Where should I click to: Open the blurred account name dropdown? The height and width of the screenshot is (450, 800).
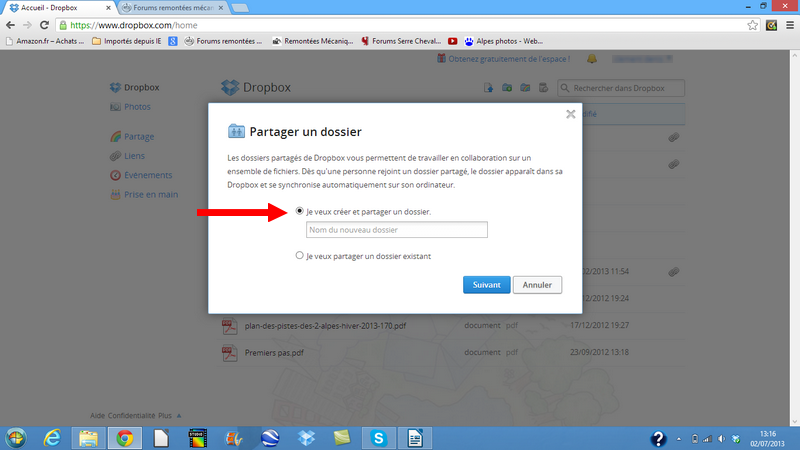(x=642, y=59)
